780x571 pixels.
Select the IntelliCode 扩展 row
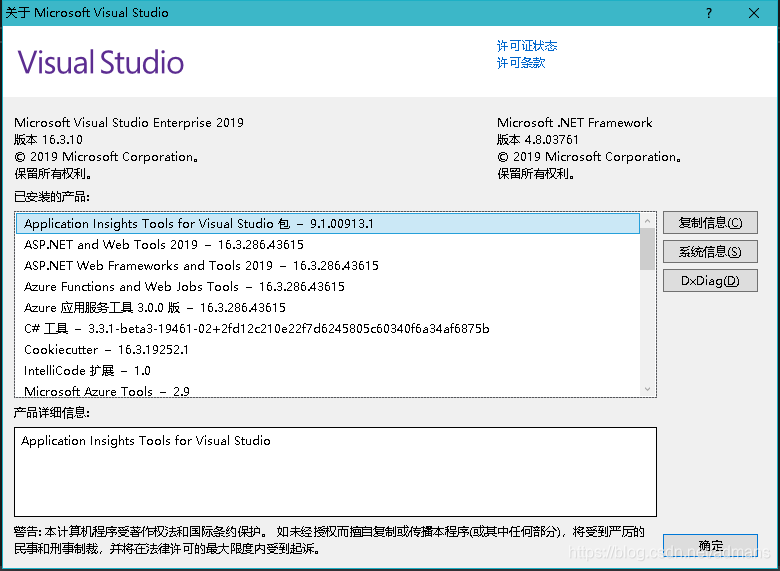[328, 371]
